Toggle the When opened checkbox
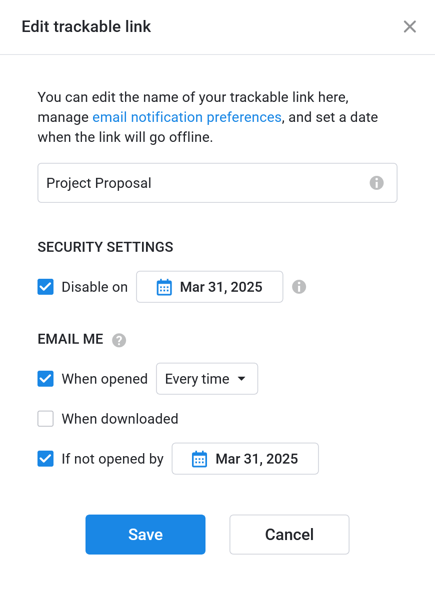The image size is (435, 592). tap(45, 379)
